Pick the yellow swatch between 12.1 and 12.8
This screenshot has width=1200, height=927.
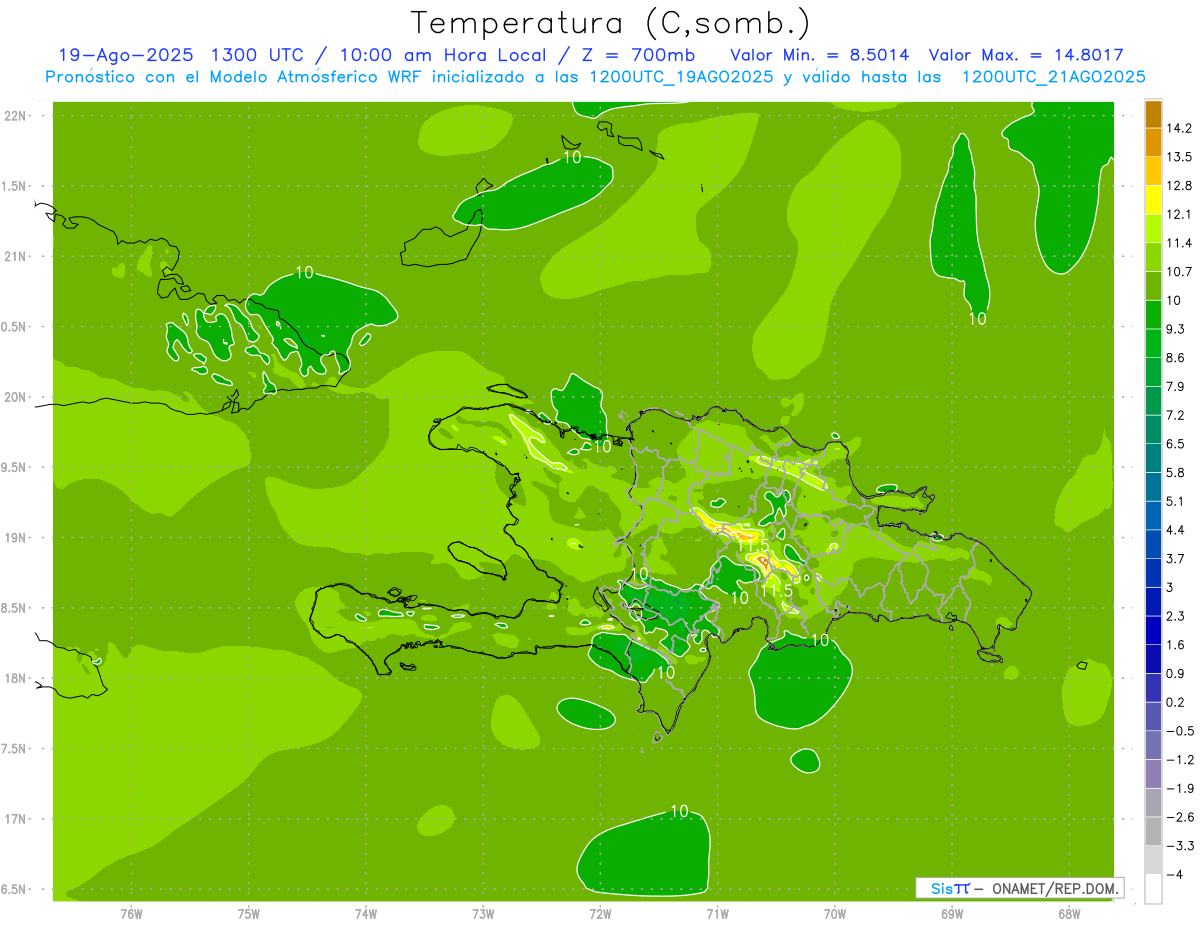(1153, 199)
